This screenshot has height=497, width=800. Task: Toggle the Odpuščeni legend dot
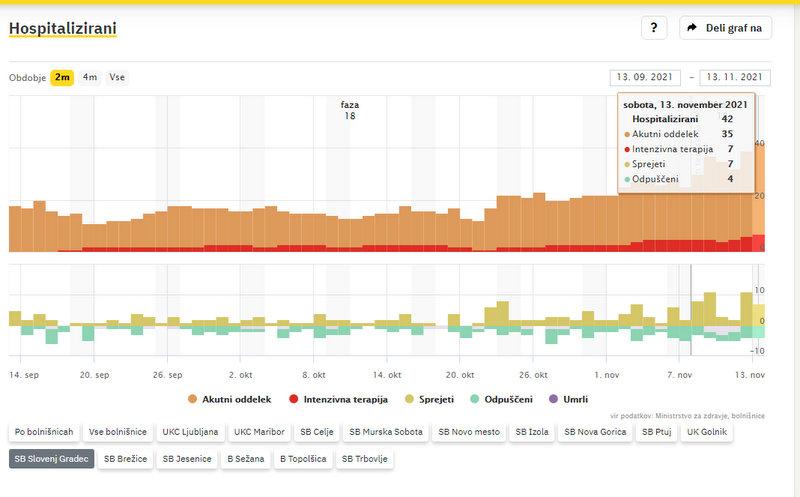pyautogui.click(x=474, y=399)
